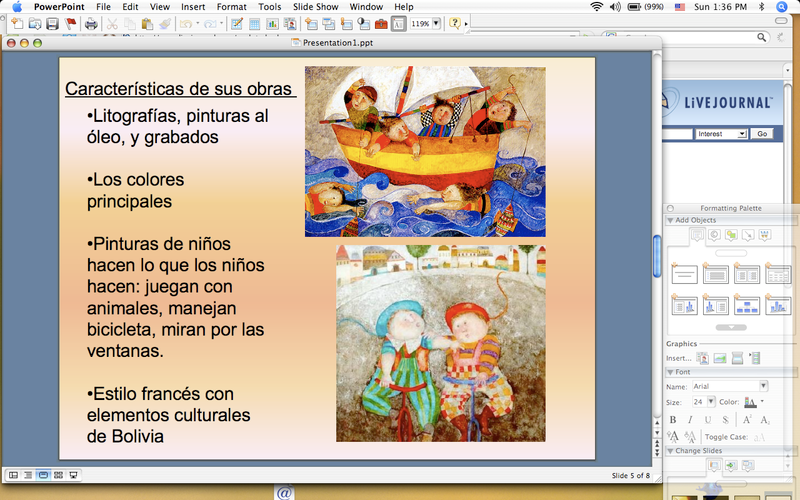800x500 pixels.
Task: Click the Undo arrow icon
Action: [186, 23]
